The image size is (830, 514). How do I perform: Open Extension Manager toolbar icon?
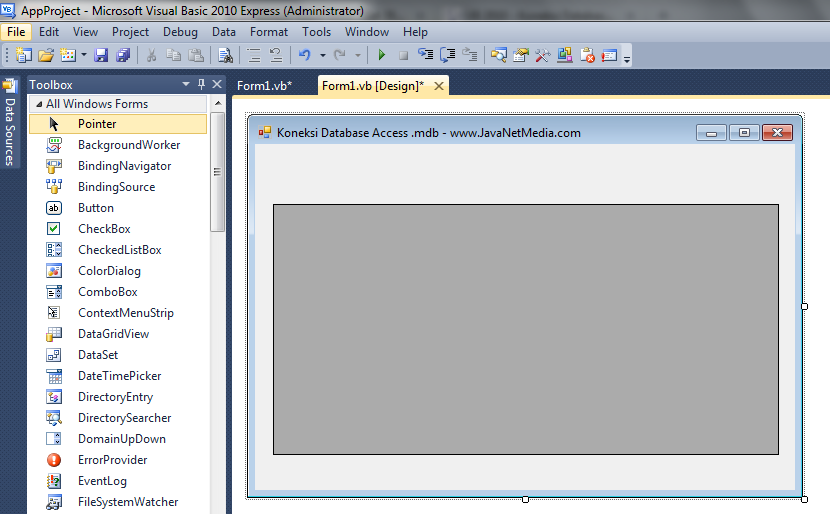point(565,55)
